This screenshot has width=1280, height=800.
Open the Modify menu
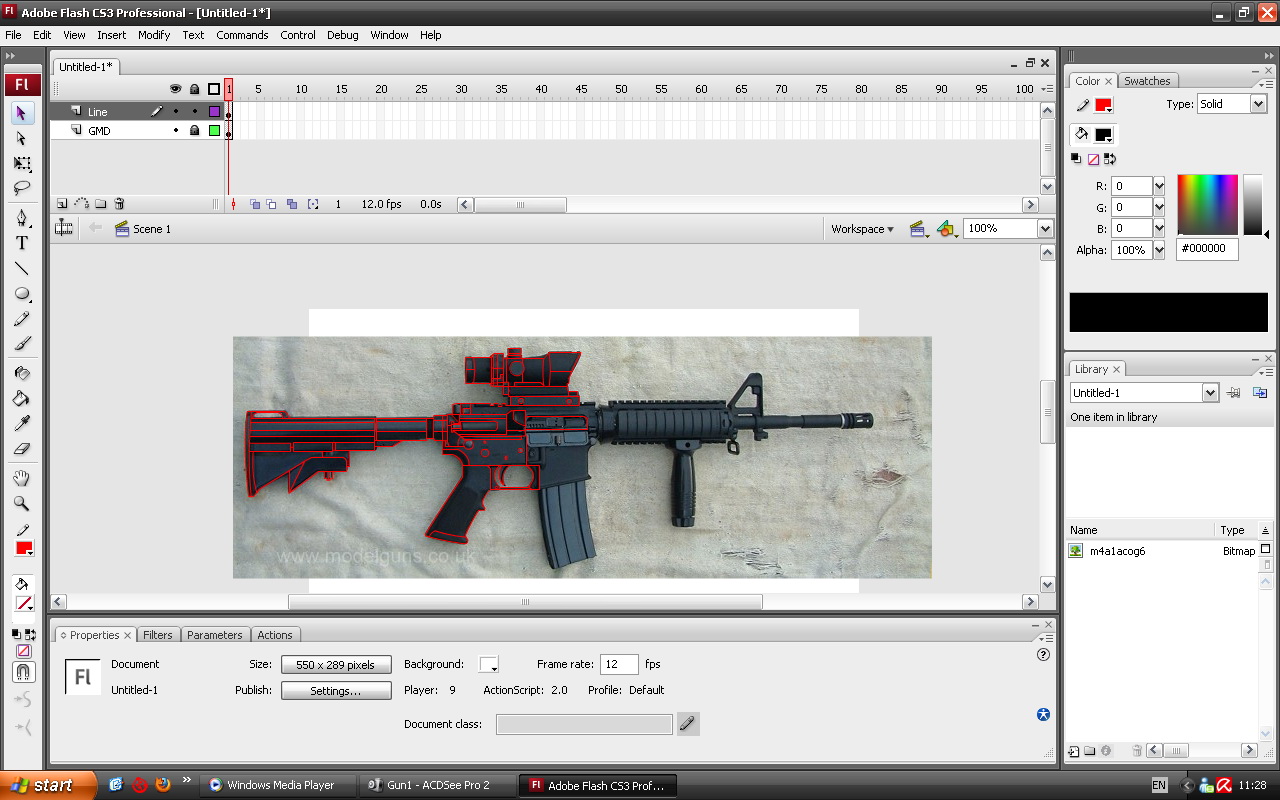pos(154,35)
